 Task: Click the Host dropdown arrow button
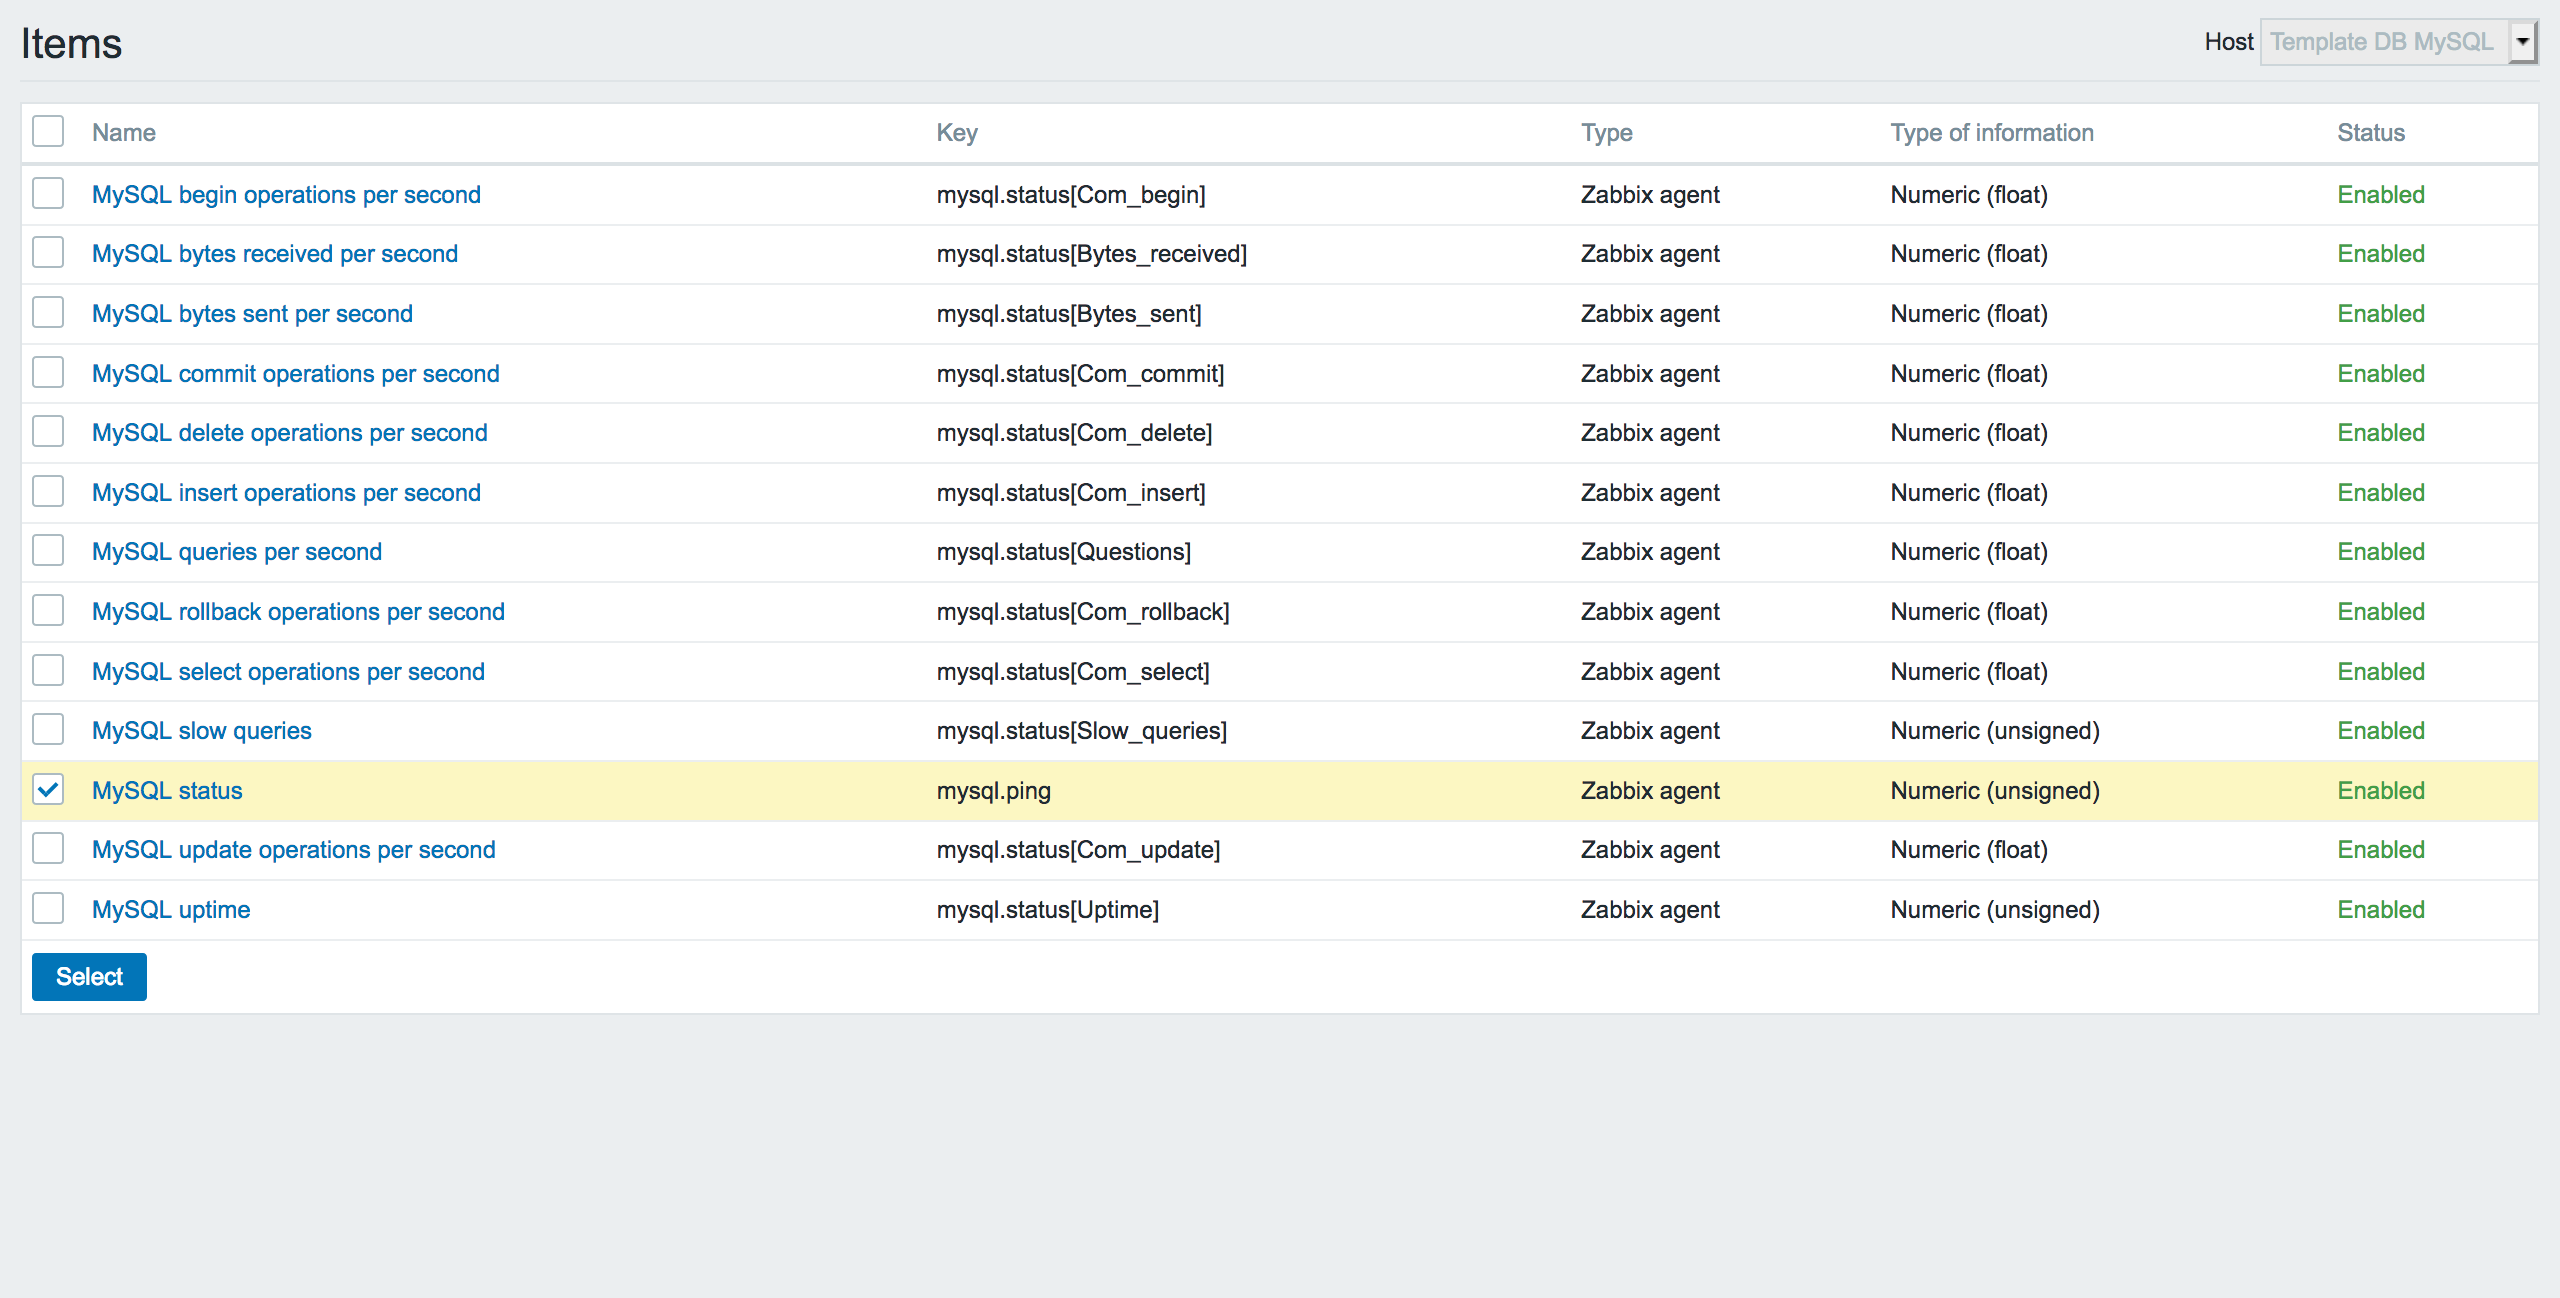(2523, 42)
